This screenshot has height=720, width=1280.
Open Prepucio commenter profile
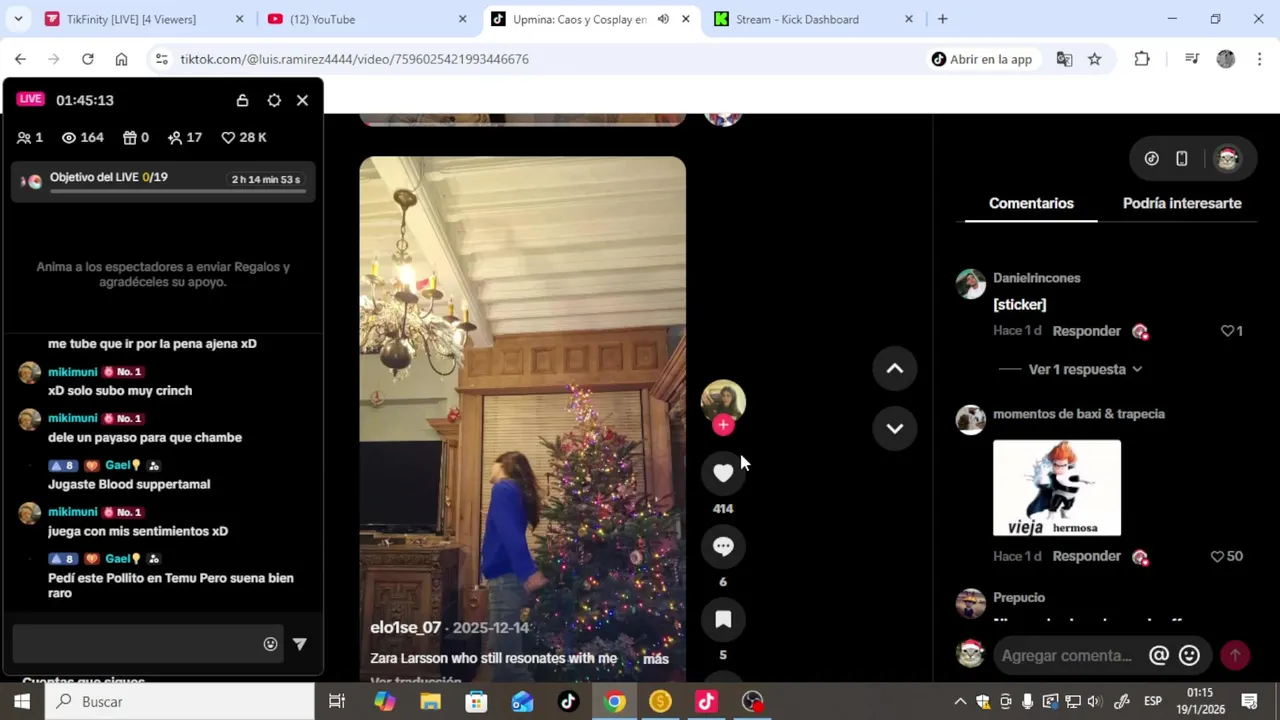(x=1019, y=597)
